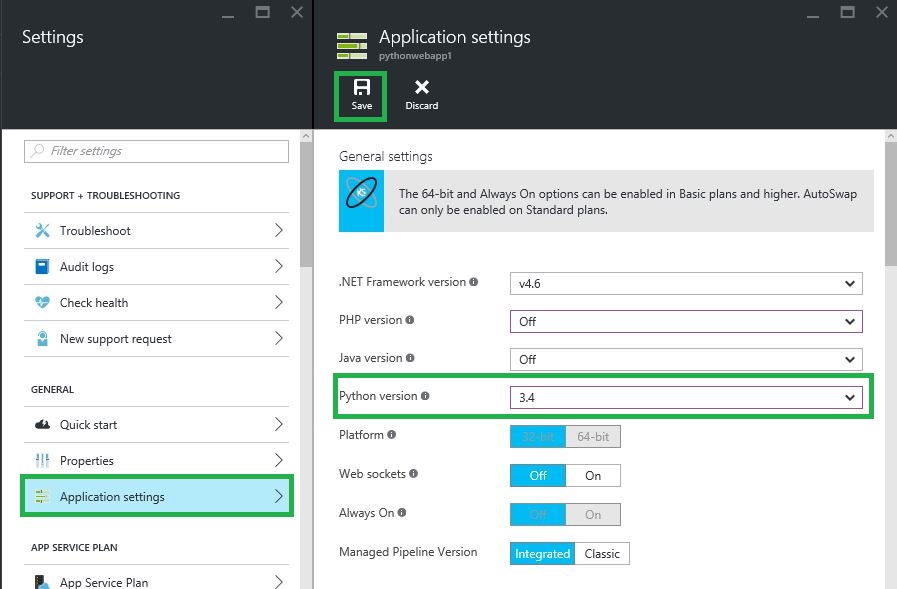Screen dimensions: 897x589
Task: Click info icon next to Web sockets
Action: (x=414, y=473)
